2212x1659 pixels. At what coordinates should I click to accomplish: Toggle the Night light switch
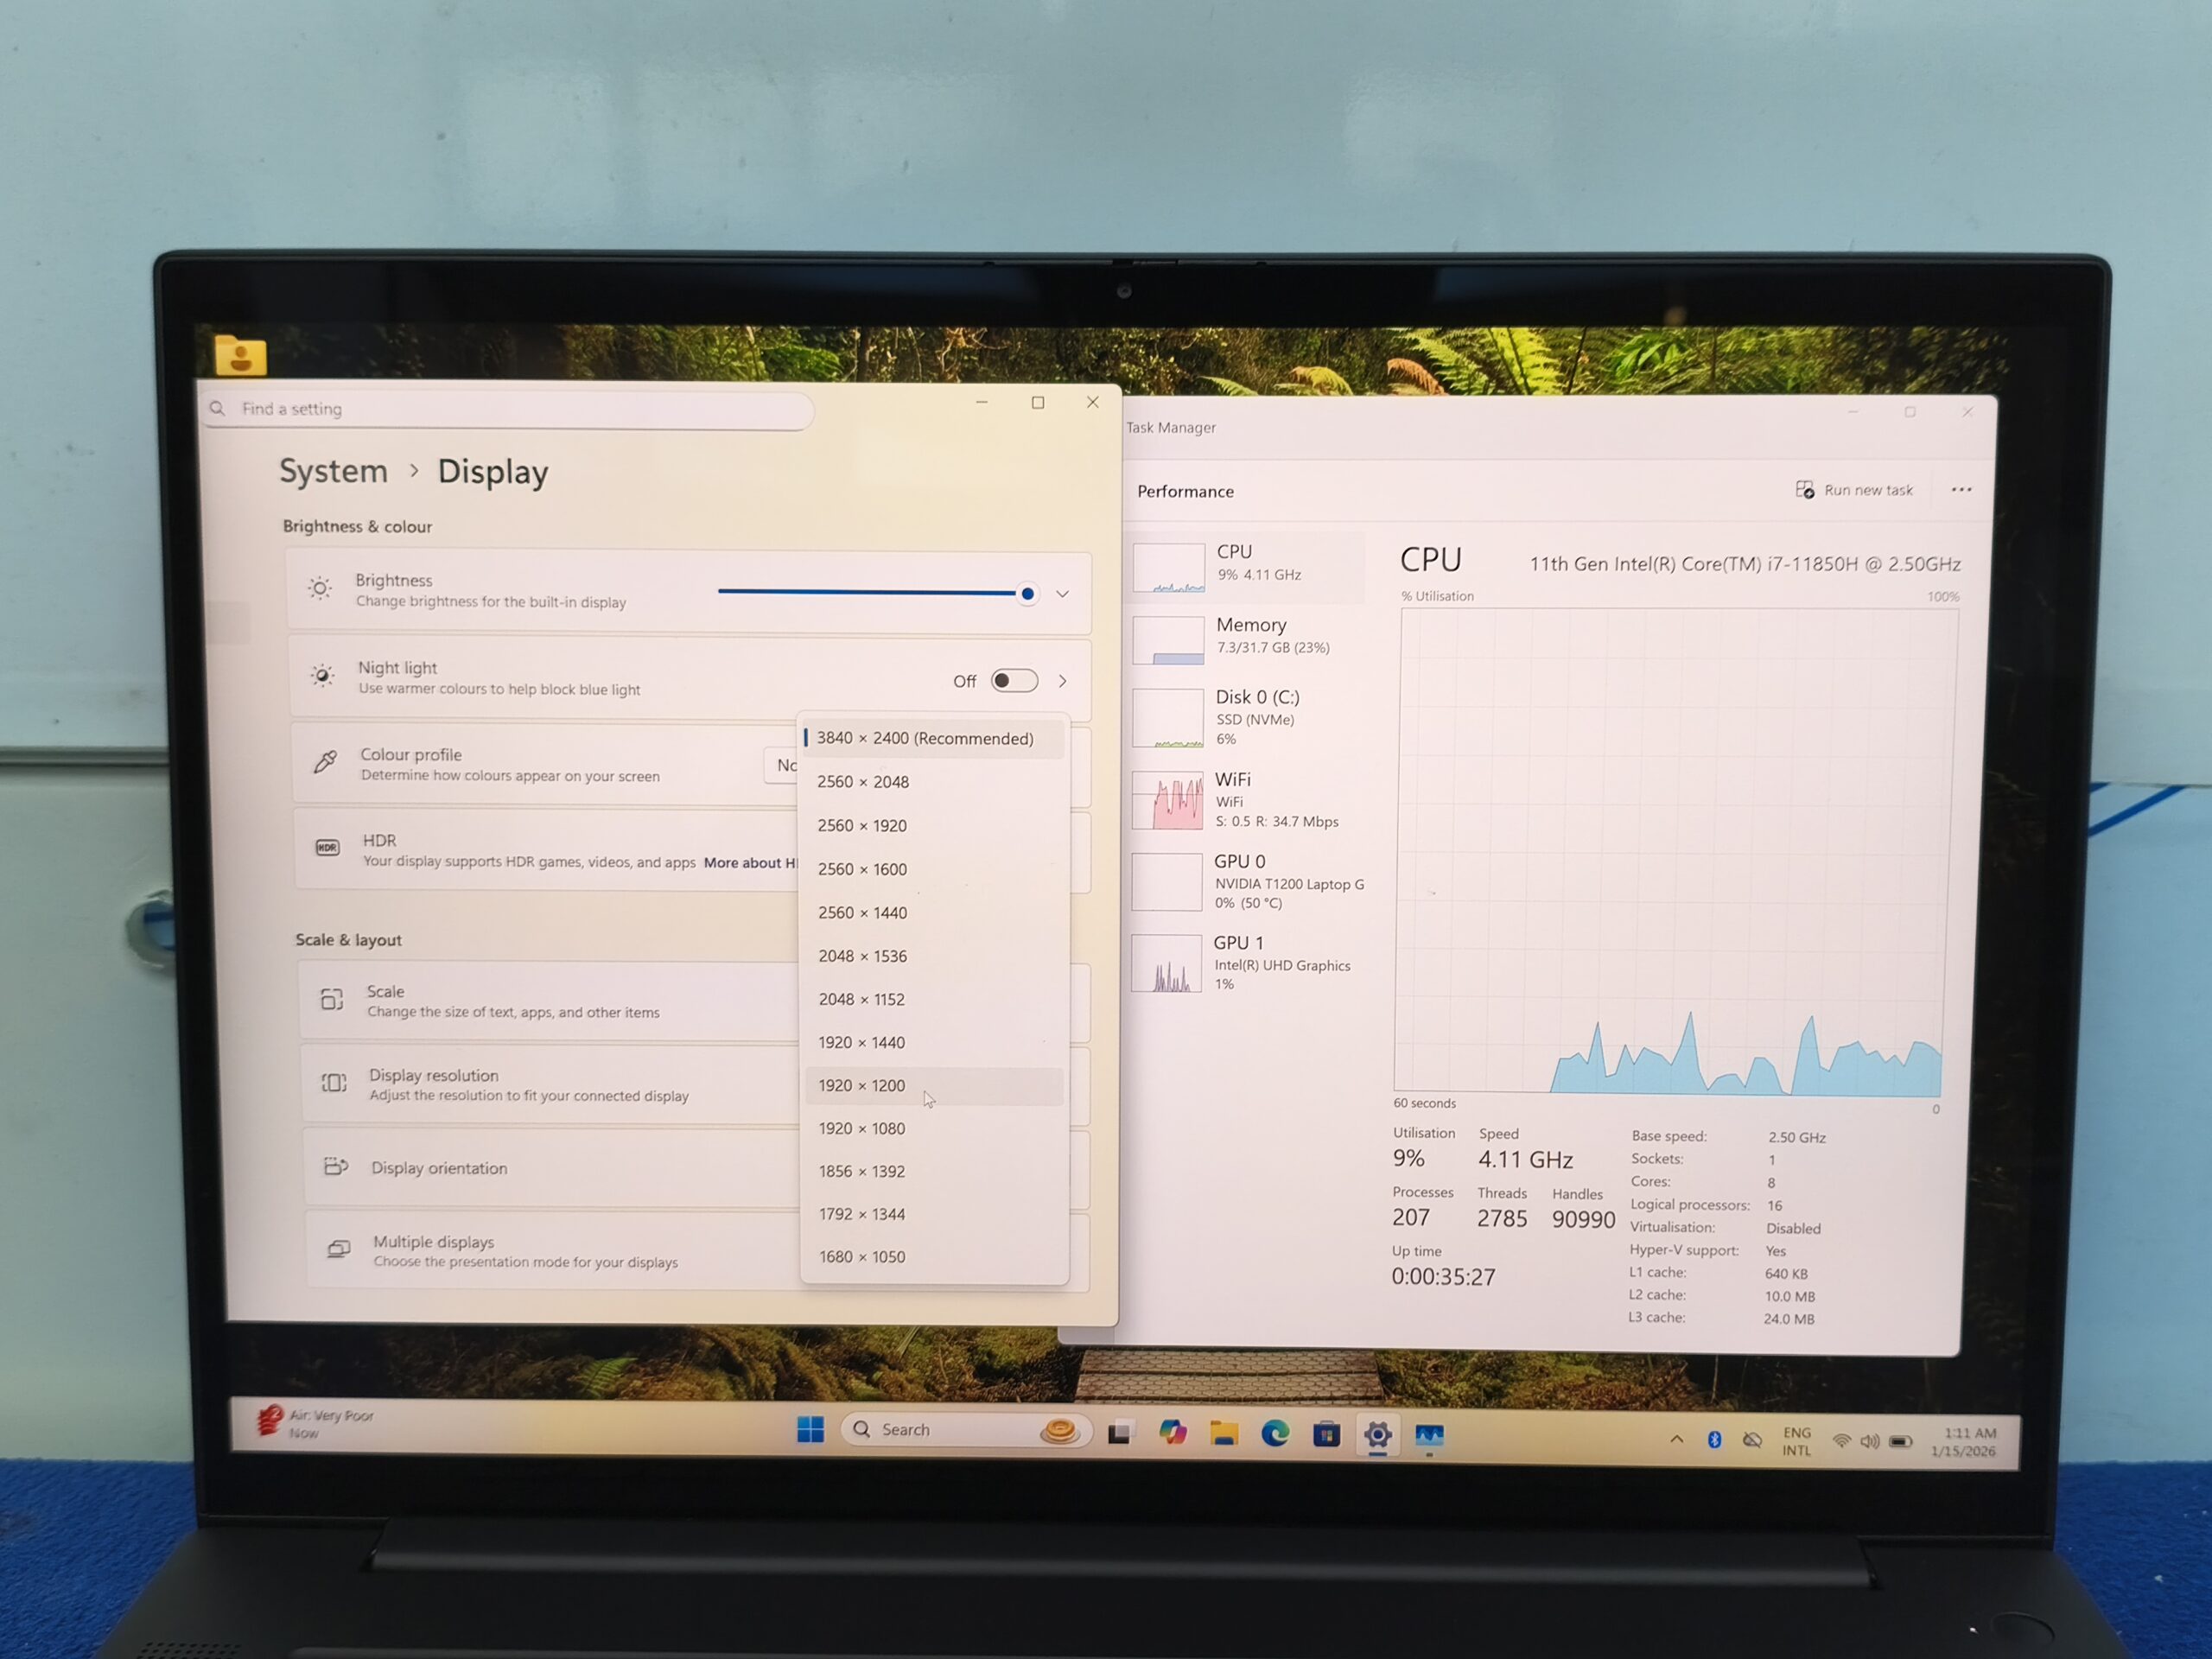[x=1014, y=681]
